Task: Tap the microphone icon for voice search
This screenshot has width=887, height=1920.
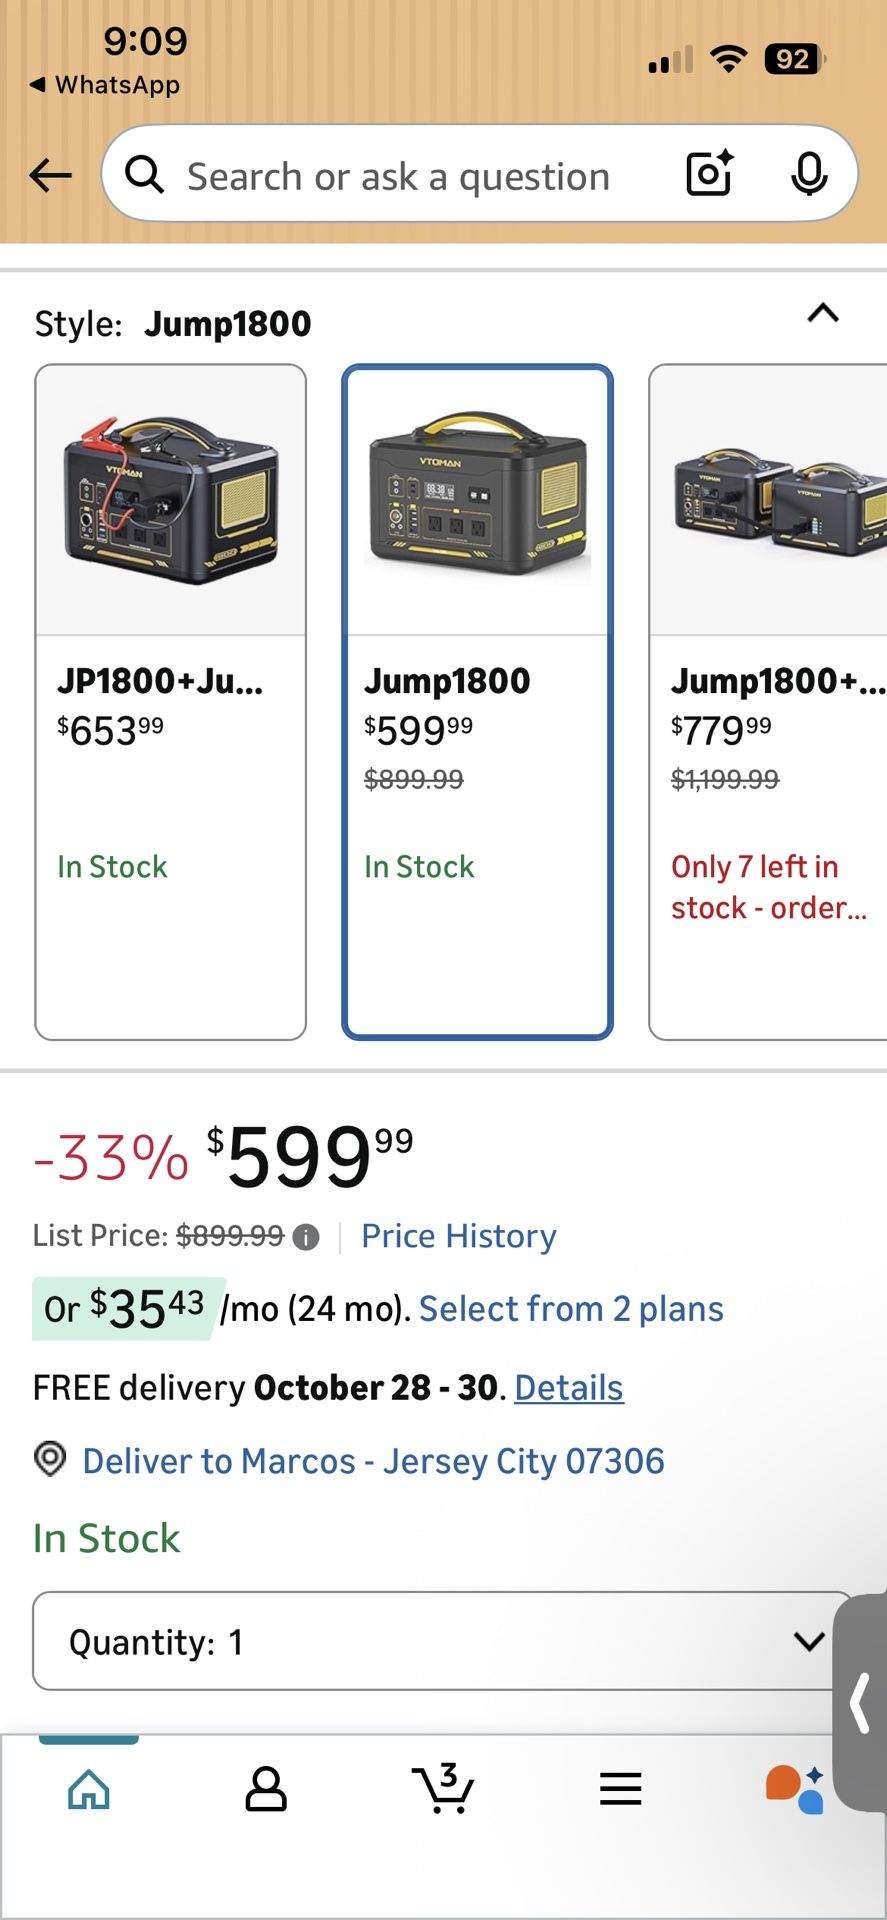Action: click(x=810, y=174)
